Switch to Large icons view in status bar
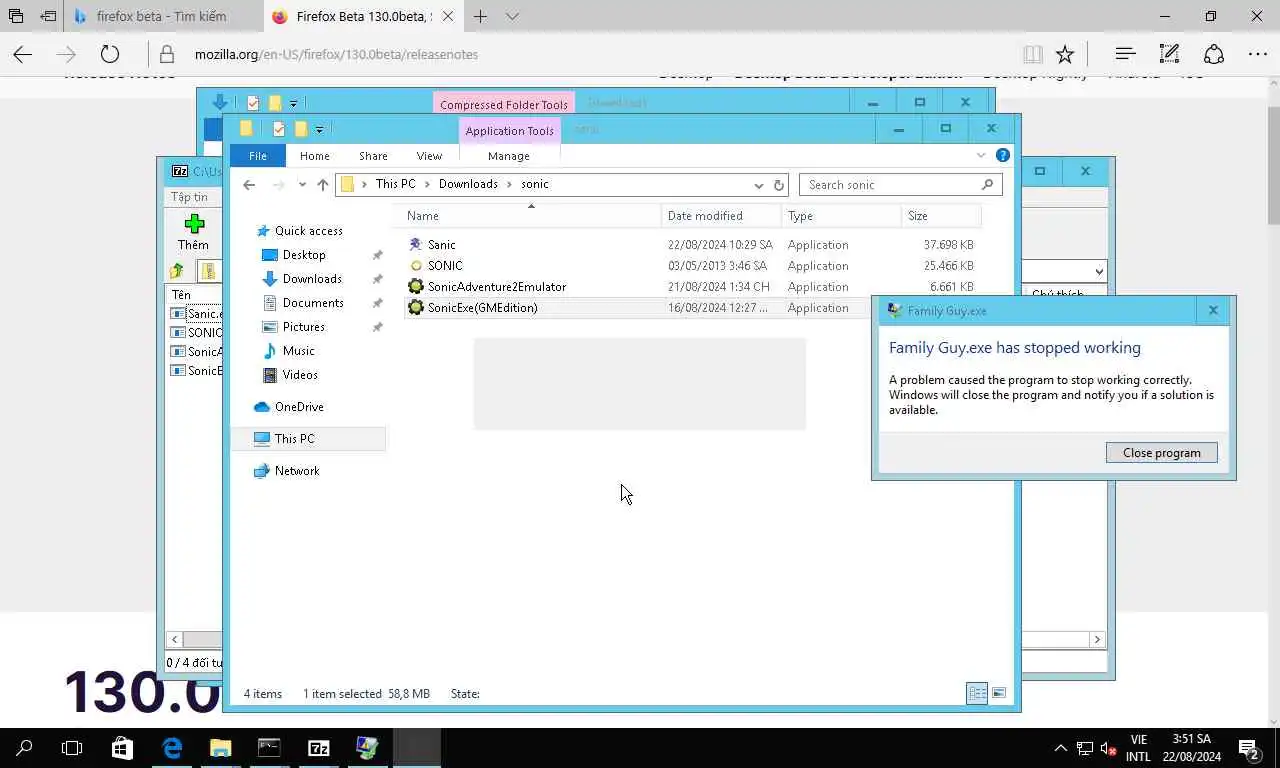 click(998, 693)
